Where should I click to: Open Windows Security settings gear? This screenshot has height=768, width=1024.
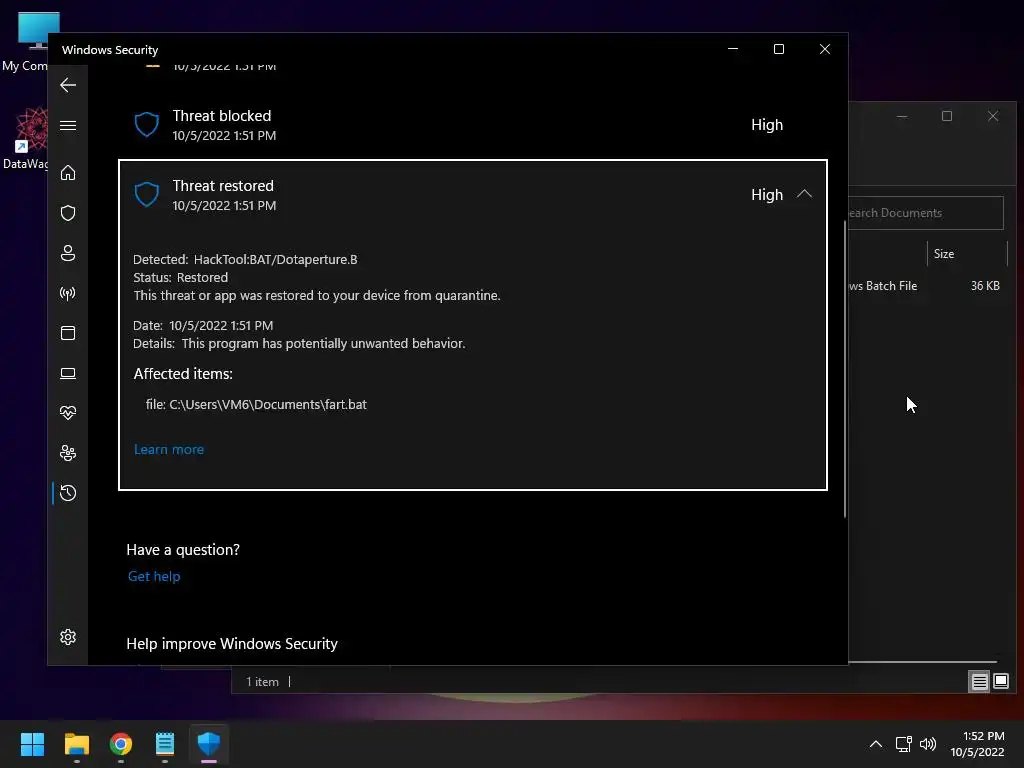point(68,637)
